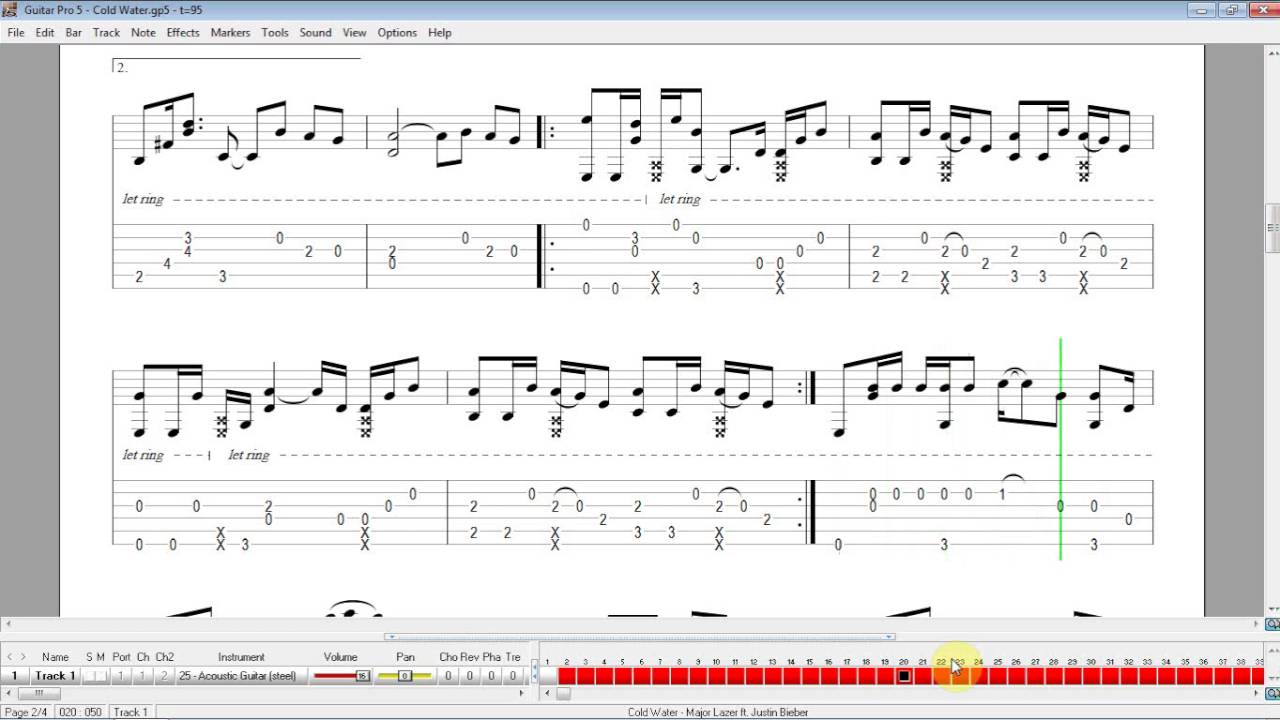Click the track list horizontal scrollbar thumb

click(x=40, y=694)
